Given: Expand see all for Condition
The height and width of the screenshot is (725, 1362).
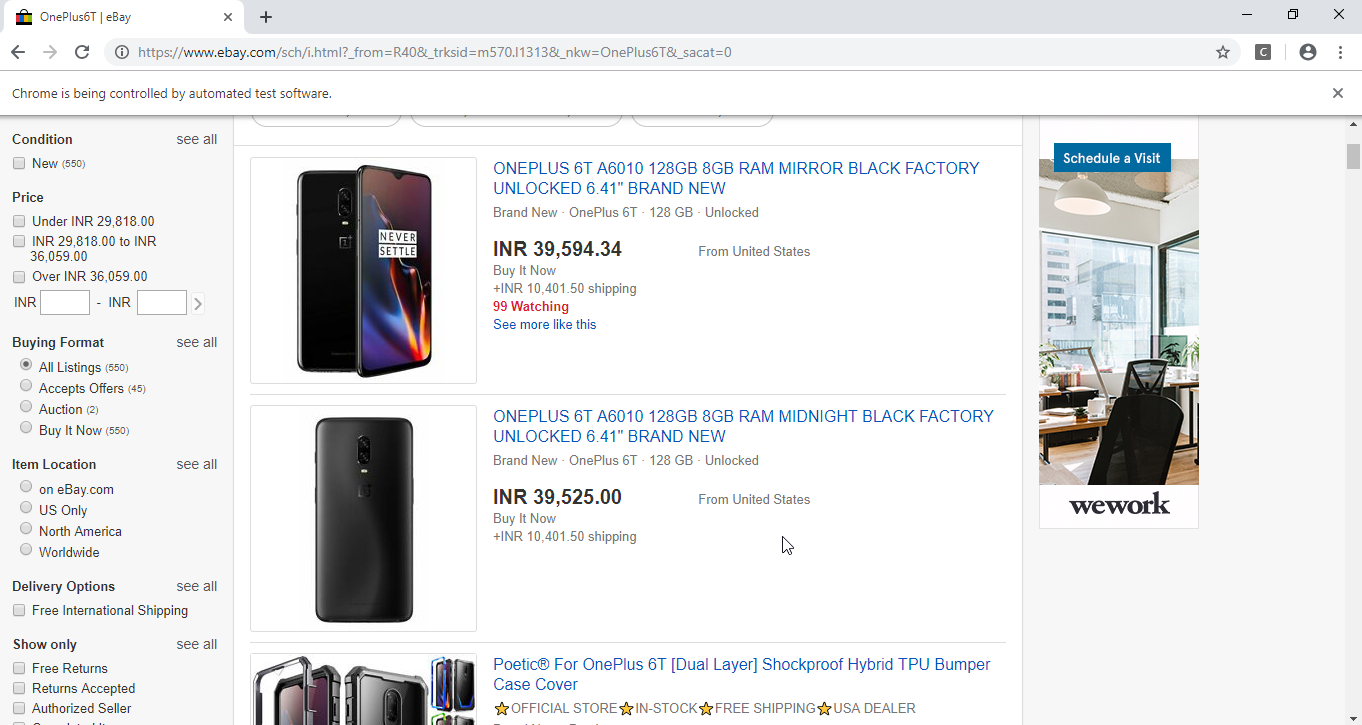Looking at the screenshot, I should tap(196, 139).
